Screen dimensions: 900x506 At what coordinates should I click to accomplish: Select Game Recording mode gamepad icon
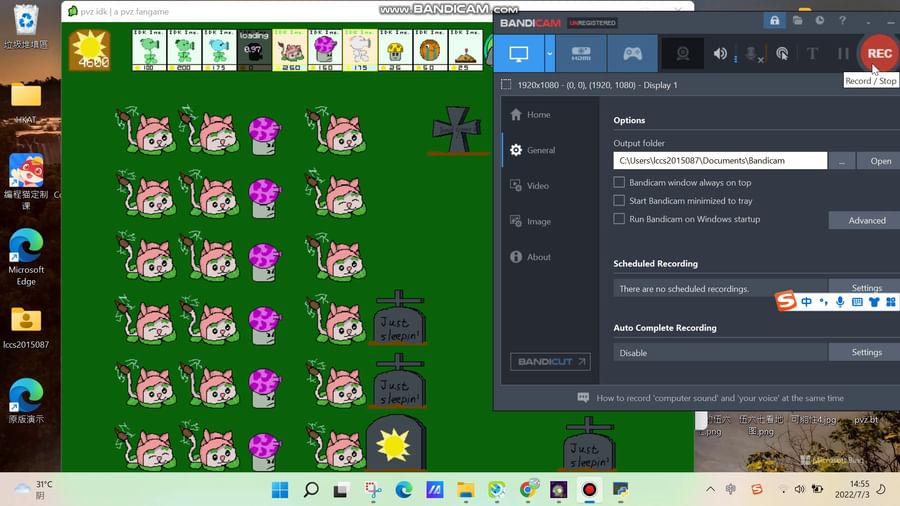click(633, 54)
